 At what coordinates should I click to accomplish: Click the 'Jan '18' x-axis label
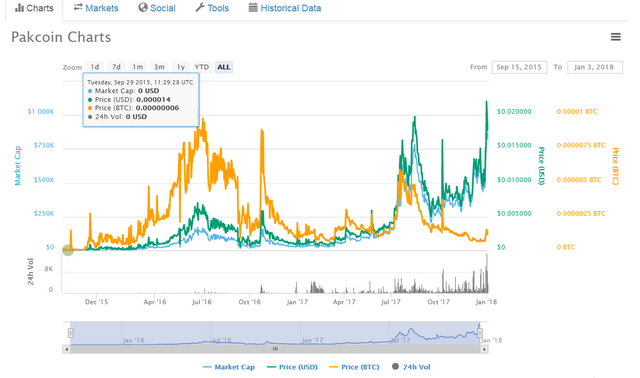point(487,302)
